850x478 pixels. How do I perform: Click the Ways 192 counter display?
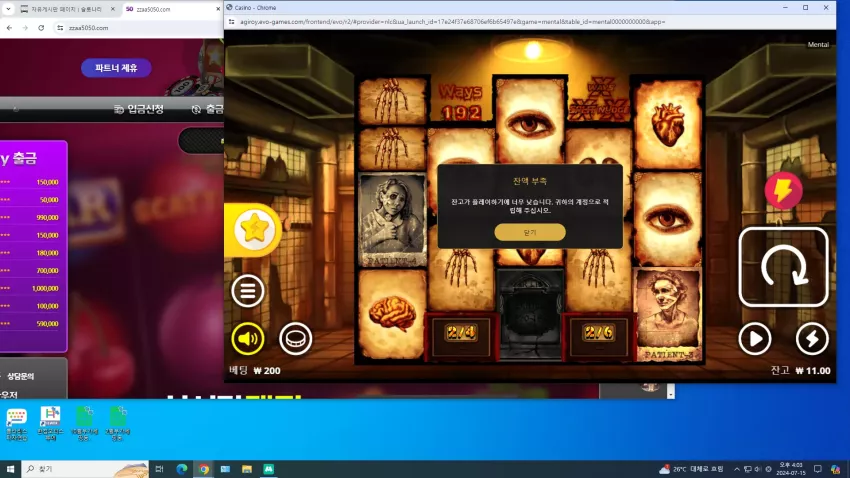point(460,102)
